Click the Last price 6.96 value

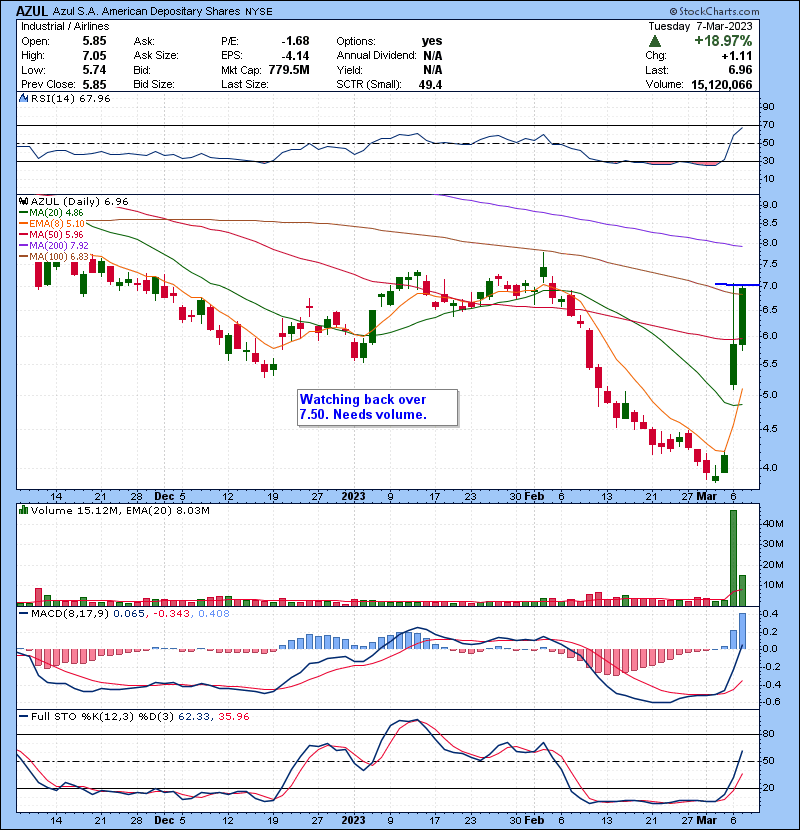coord(740,70)
